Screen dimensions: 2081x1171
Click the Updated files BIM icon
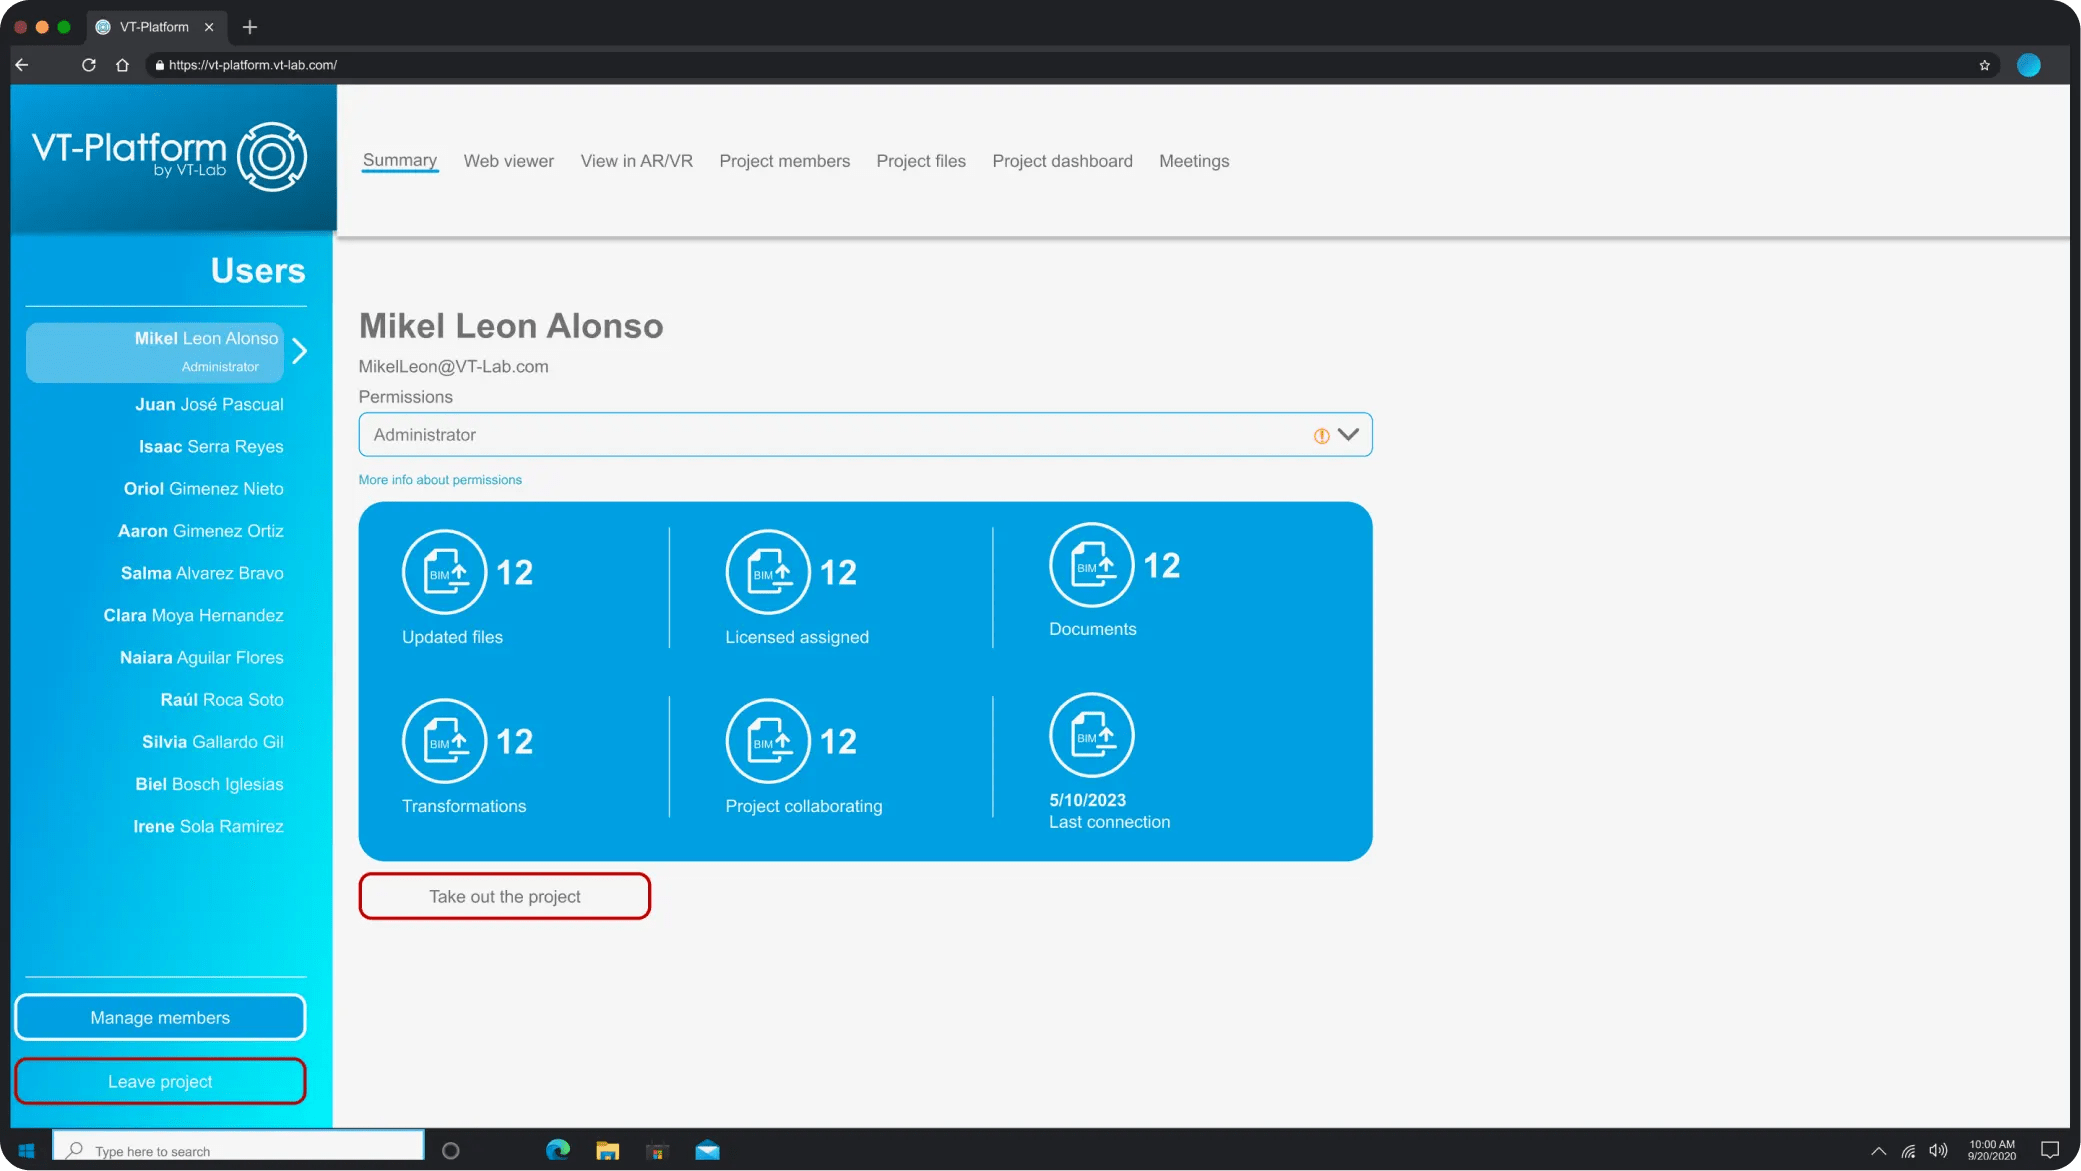coord(444,572)
